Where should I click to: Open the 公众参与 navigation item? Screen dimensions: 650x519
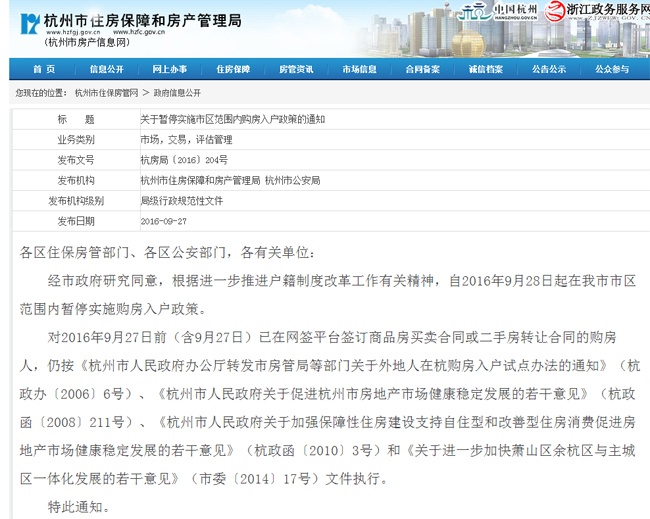click(612, 69)
